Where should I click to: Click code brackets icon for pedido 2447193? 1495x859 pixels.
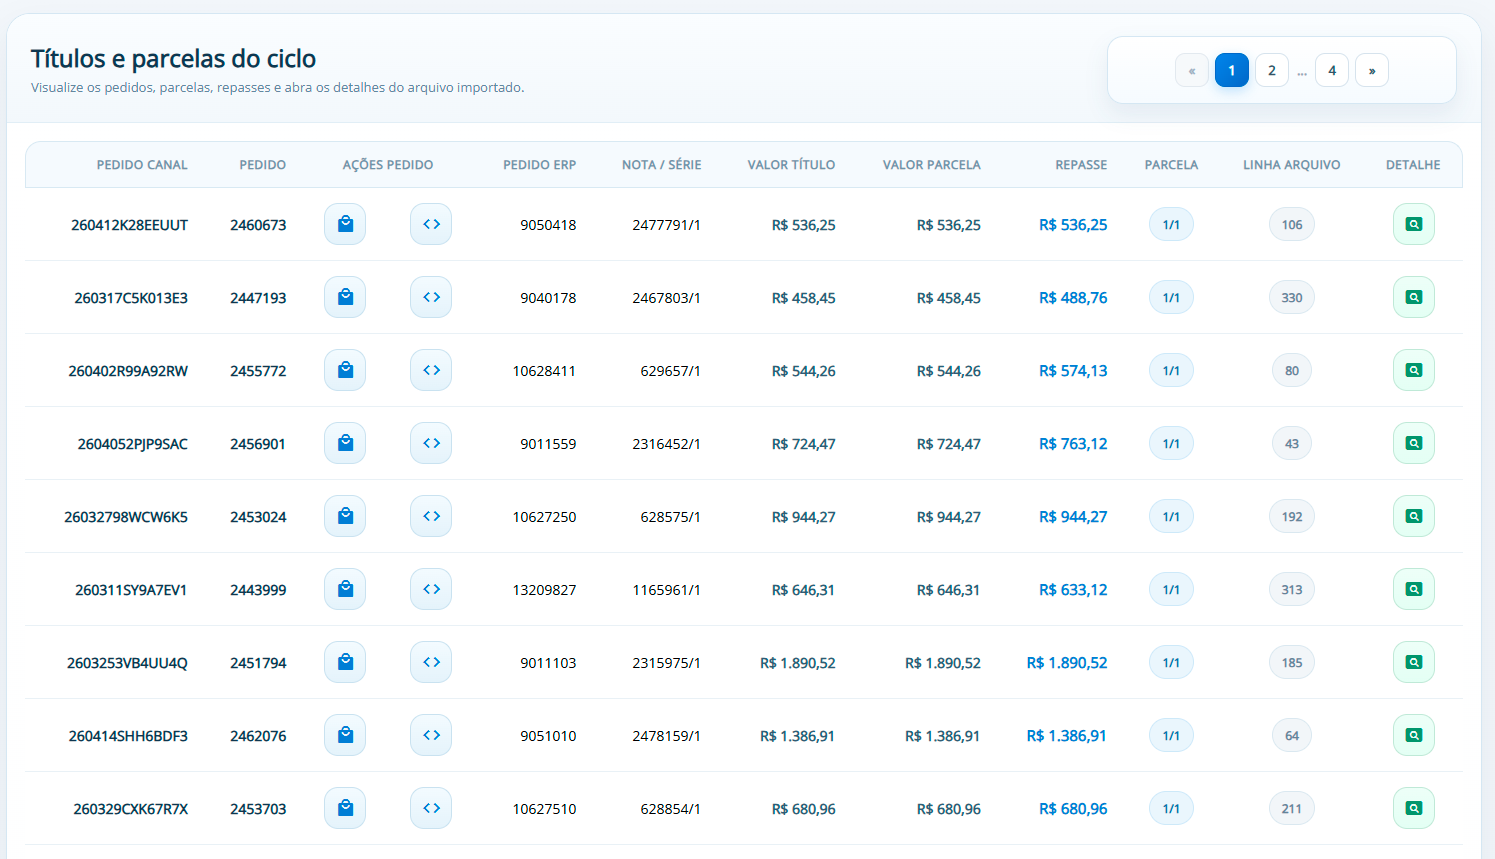[x=431, y=297]
